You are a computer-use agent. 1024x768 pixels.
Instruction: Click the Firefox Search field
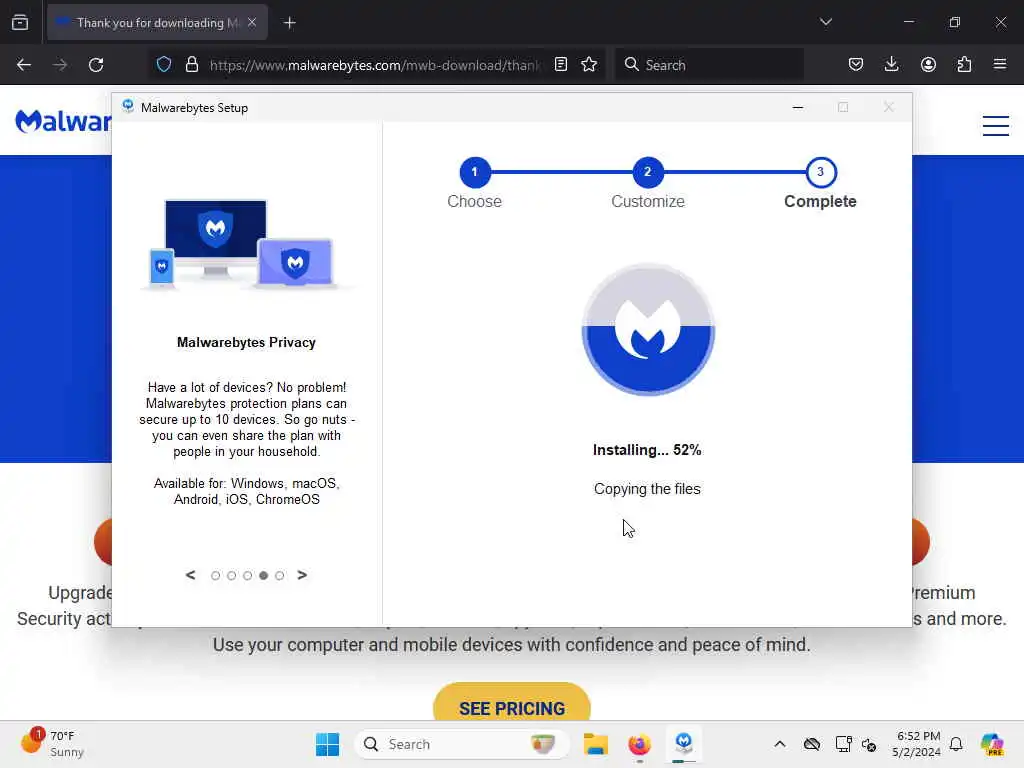pyautogui.click(x=709, y=65)
